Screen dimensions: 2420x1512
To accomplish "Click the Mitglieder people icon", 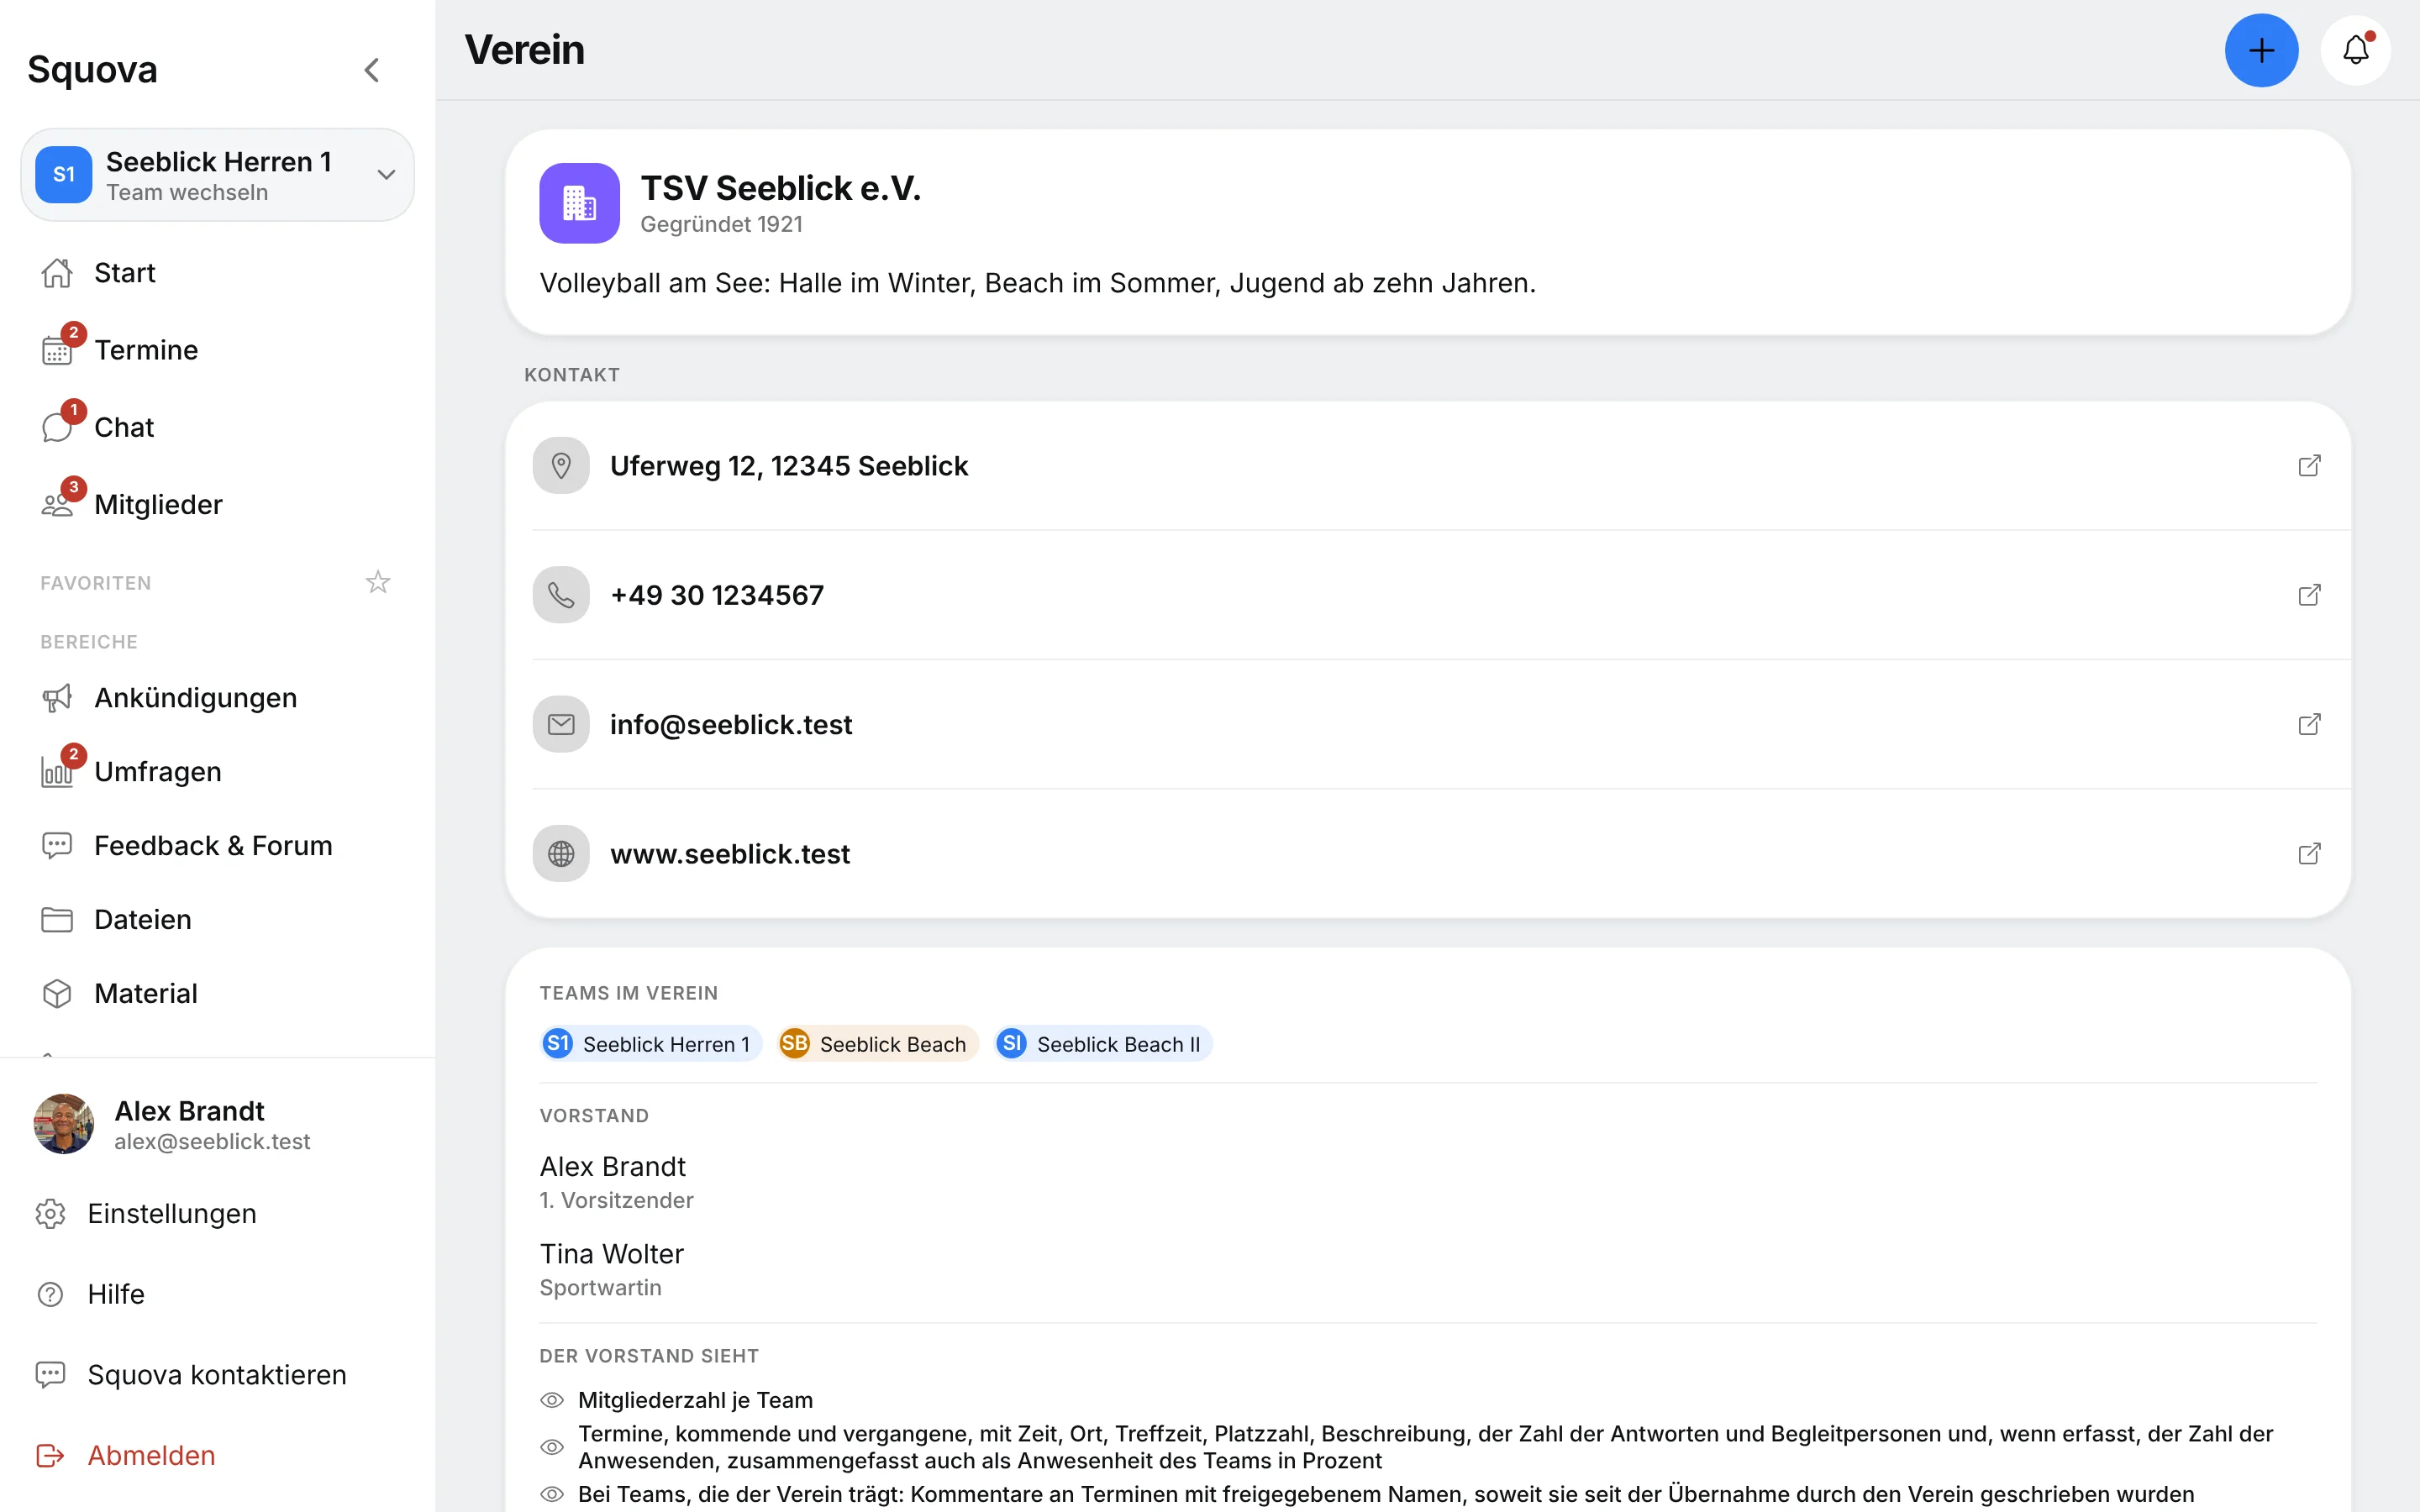I will coord(57,505).
